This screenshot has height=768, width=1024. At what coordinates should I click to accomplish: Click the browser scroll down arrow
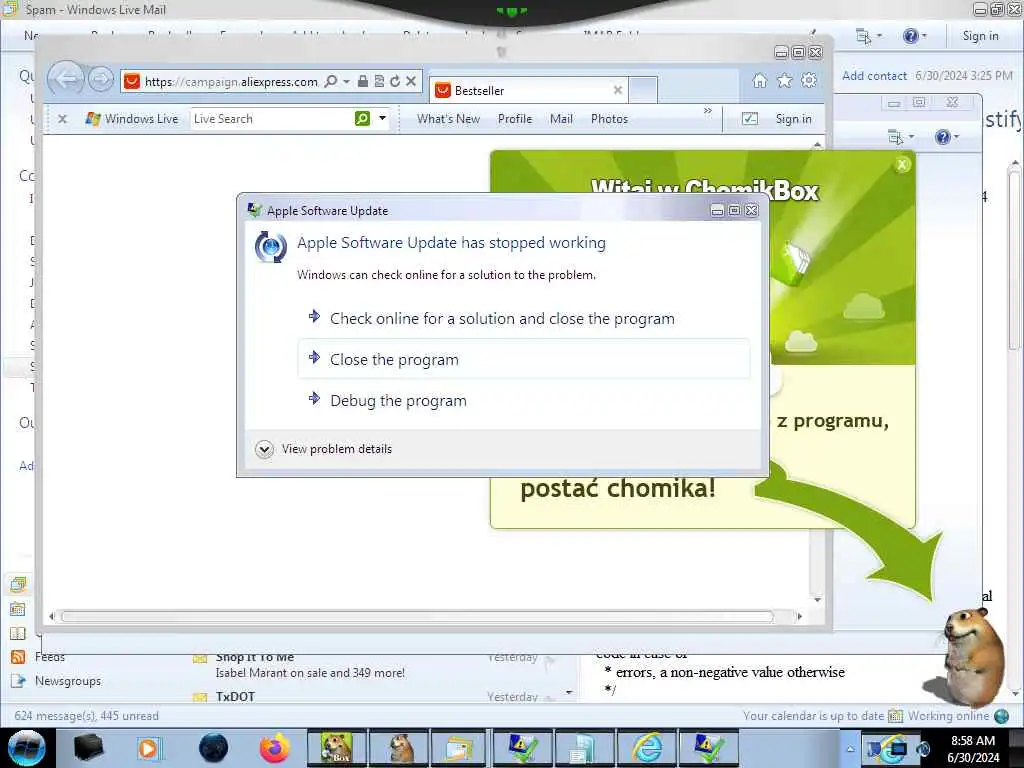click(818, 600)
